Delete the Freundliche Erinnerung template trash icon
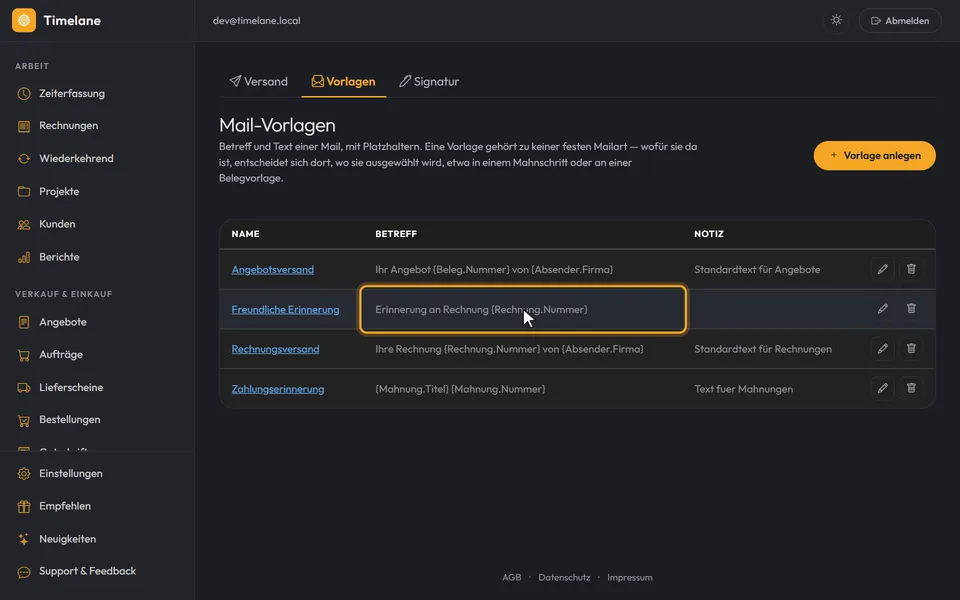This screenshot has height=600, width=960. click(911, 309)
